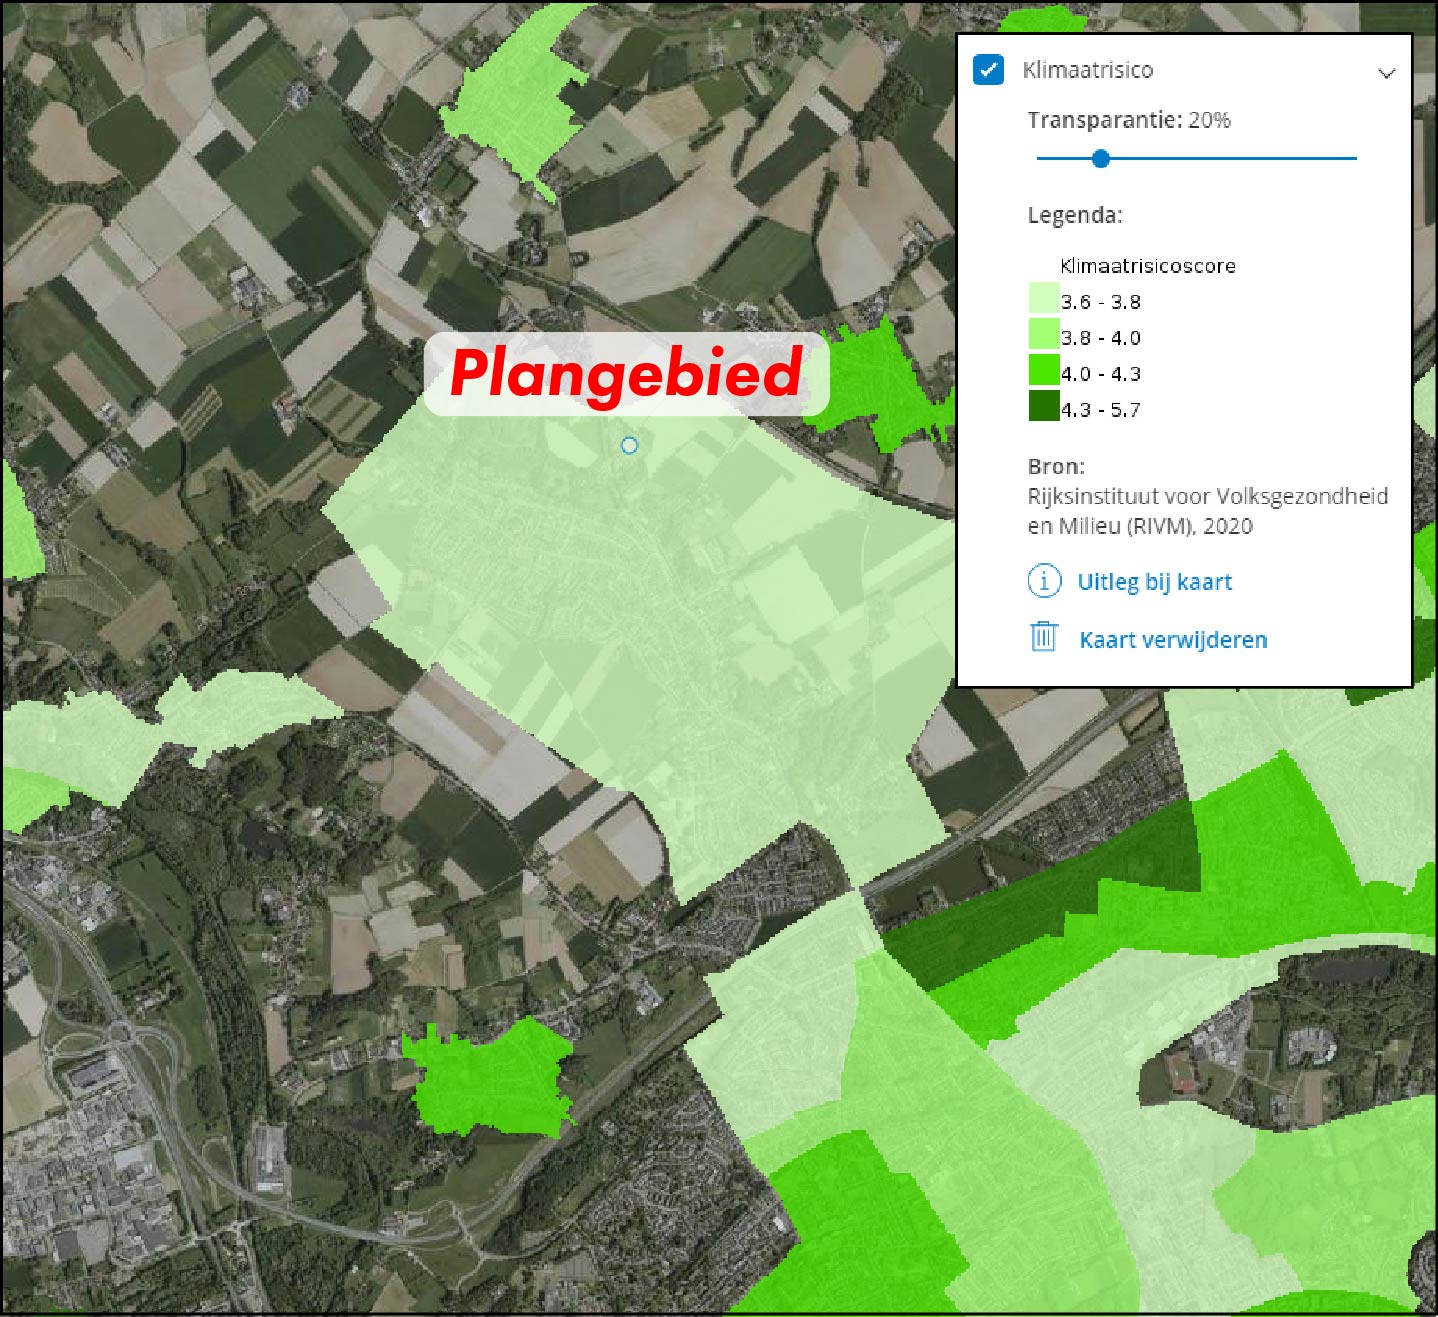Click the trash bin icon
1438x1317 pixels.
pyautogui.click(x=1044, y=636)
